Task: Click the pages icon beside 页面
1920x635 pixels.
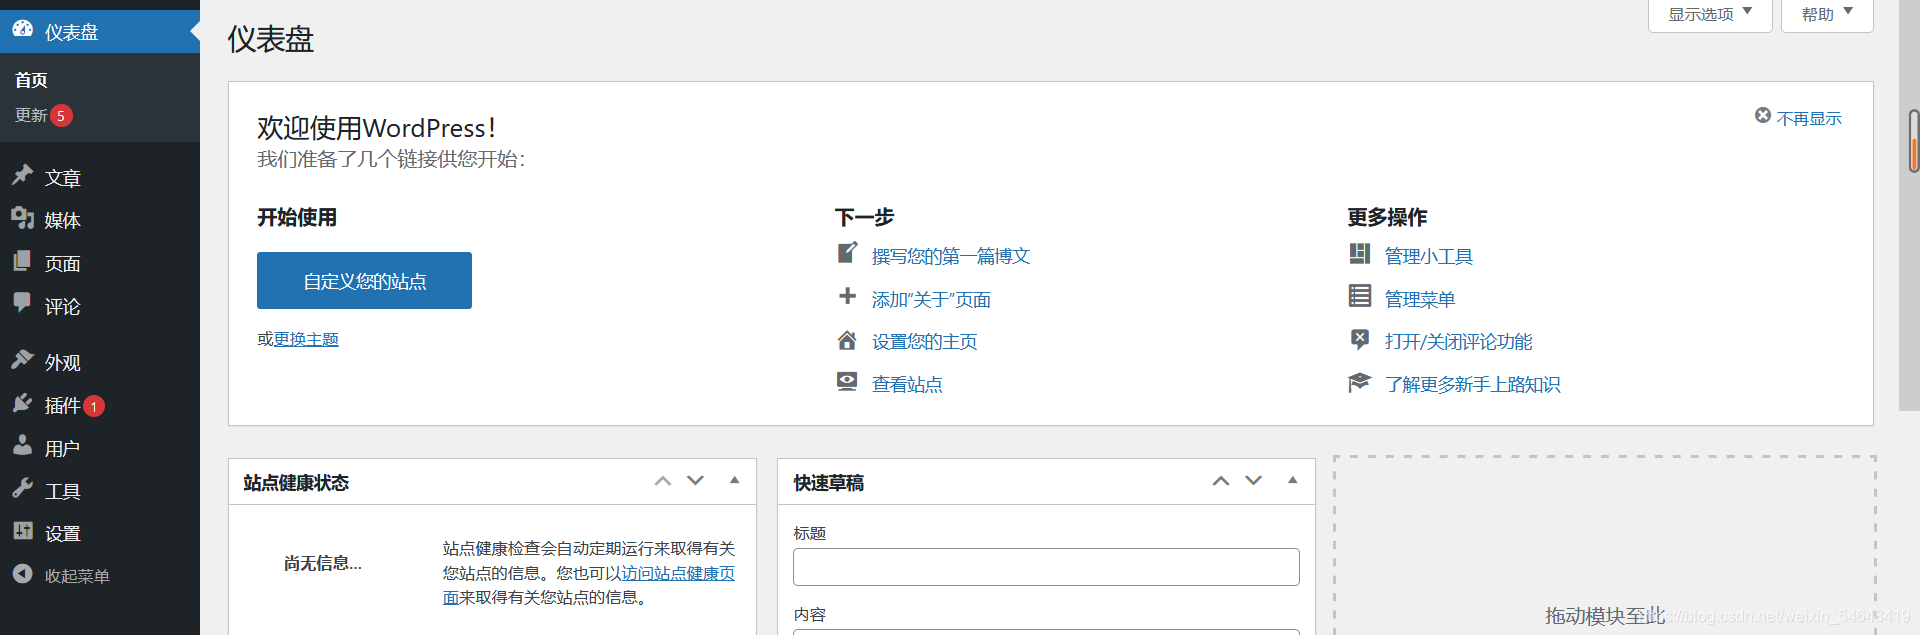Action: (x=22, y=261)
